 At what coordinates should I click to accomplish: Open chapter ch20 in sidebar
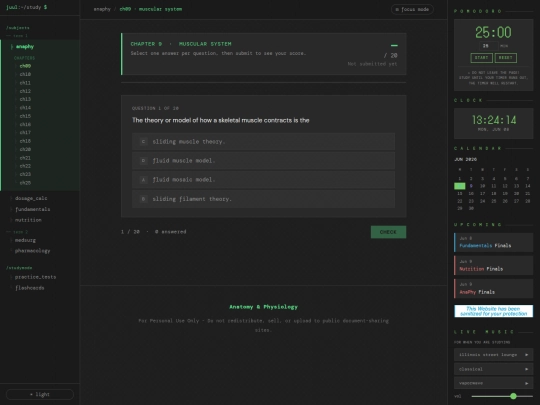(25, 149)
